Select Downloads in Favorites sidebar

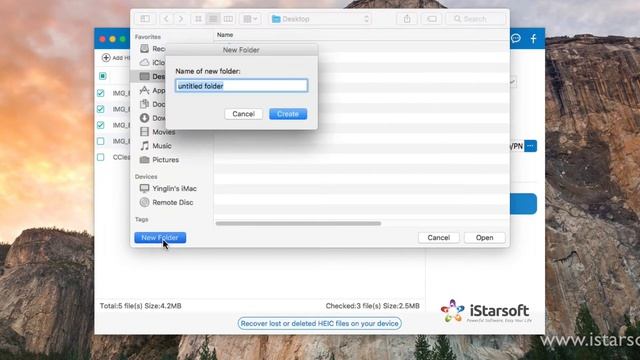152,118
